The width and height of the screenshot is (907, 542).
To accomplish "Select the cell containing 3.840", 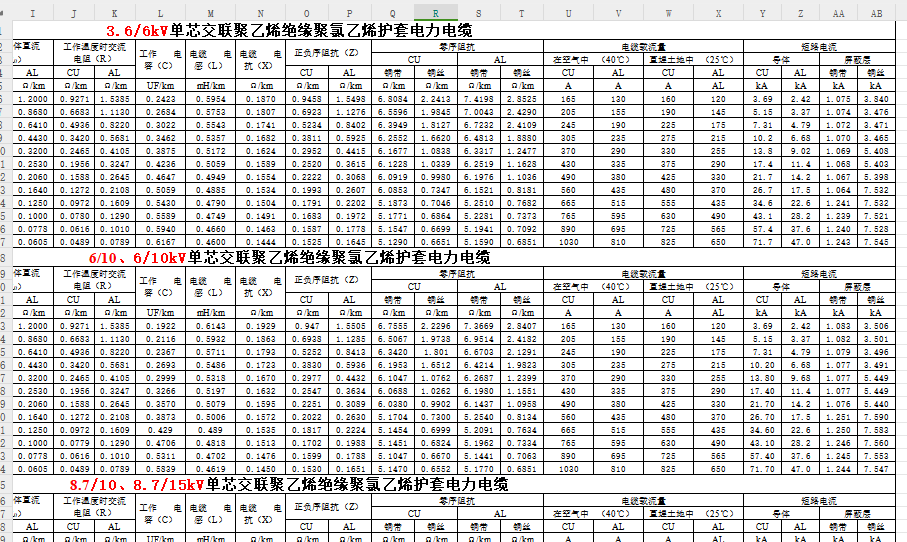I will click(x=876, y=99).
